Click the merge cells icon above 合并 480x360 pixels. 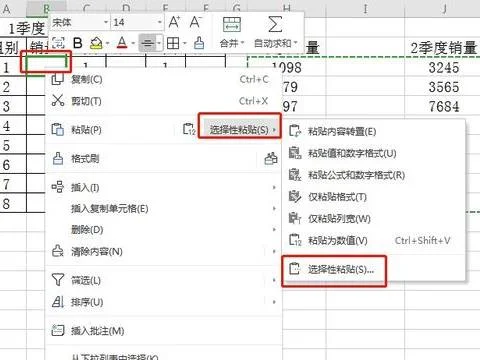click(232, 24)
